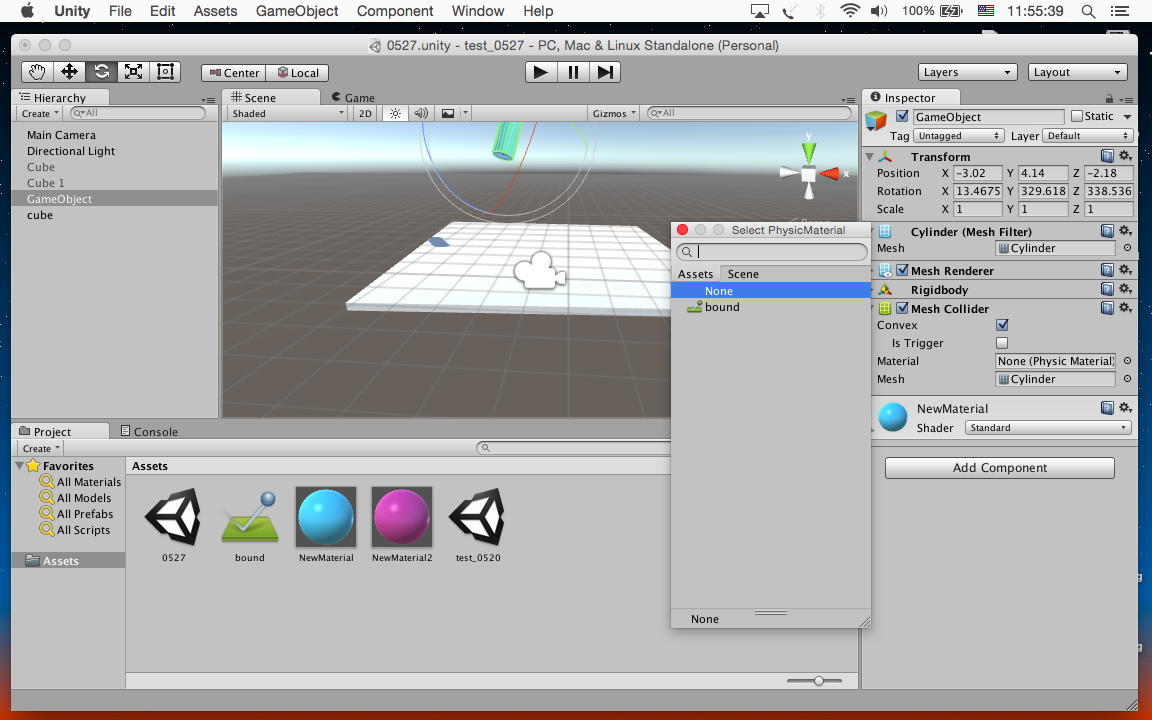This screenshot has width=1152, height=720.
Task: Collapse the Transform component
Action: (x=870, y=157)
